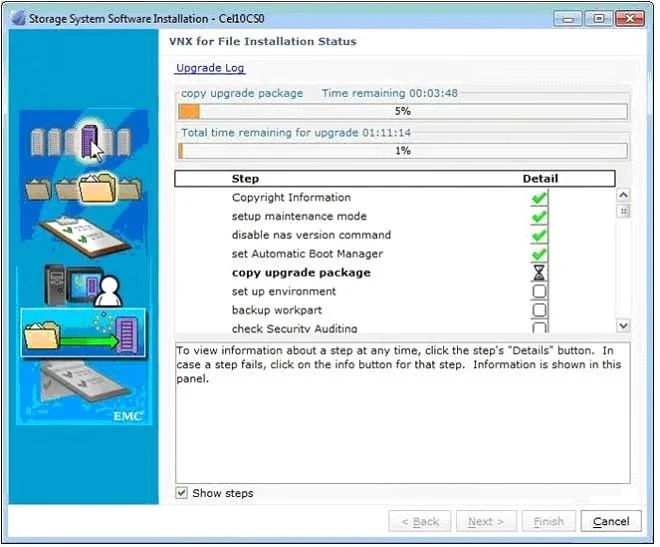Click 'VNX for File Installation Status' heading

[x=263, y=41]
